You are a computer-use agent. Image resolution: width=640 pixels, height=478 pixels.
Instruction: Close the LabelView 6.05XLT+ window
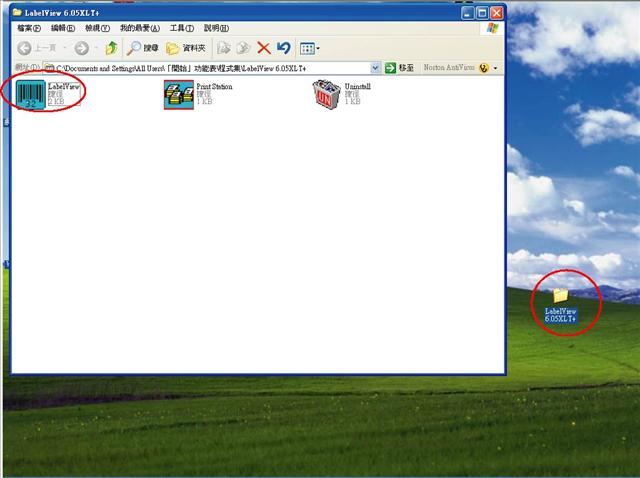(496, 13)
